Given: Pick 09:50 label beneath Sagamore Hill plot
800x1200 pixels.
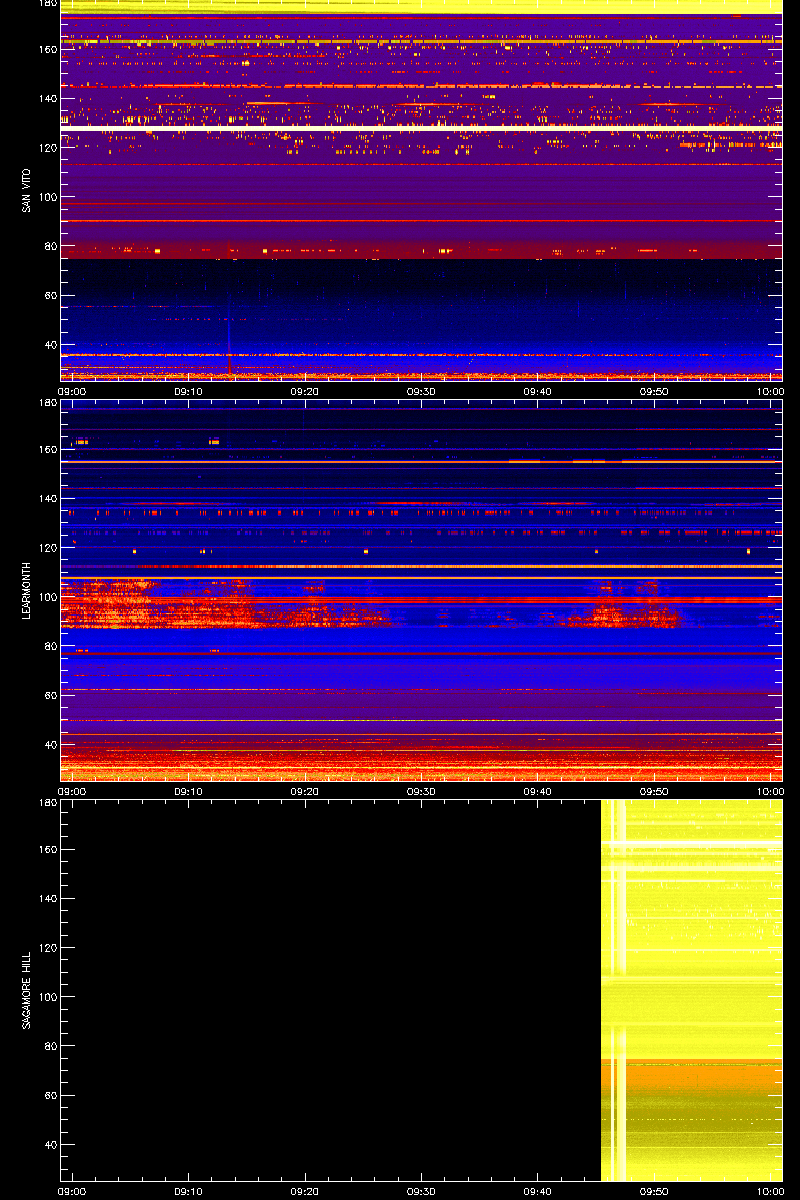Looking at the screenshot, I should point(655,1191).
